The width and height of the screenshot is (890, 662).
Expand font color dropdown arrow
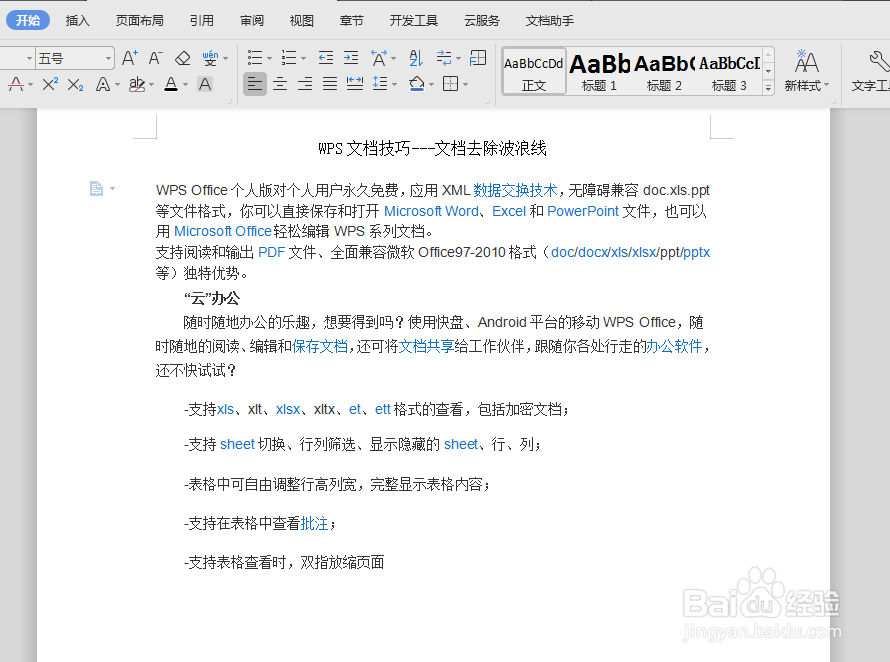[185, 85]
